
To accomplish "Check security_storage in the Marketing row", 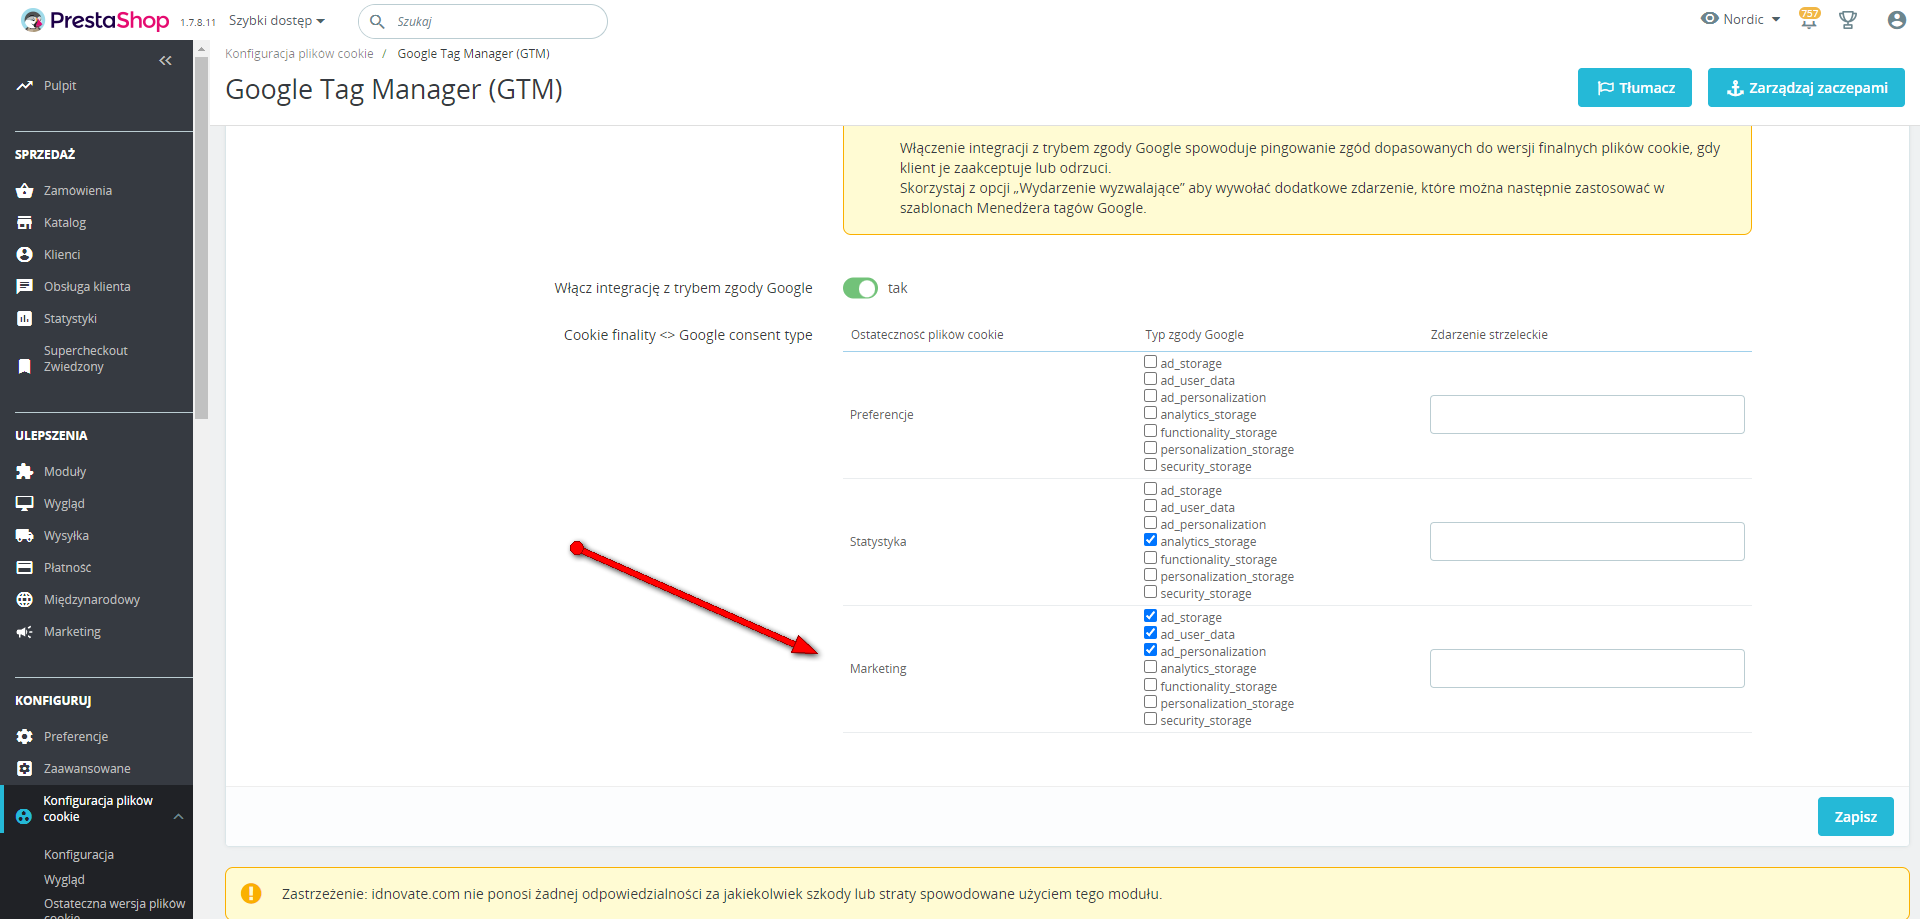I will [x=1150, y=719].
